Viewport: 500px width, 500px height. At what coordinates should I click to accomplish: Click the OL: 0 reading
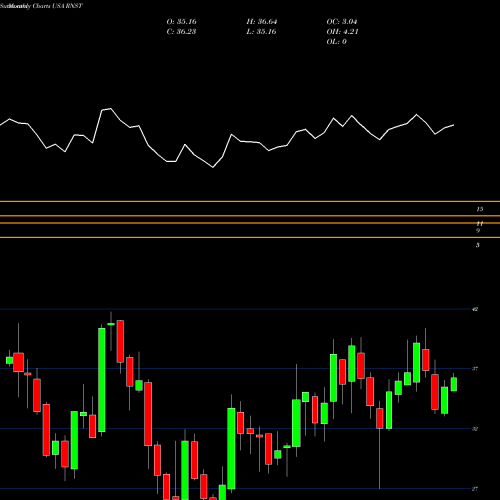[336, 42]
